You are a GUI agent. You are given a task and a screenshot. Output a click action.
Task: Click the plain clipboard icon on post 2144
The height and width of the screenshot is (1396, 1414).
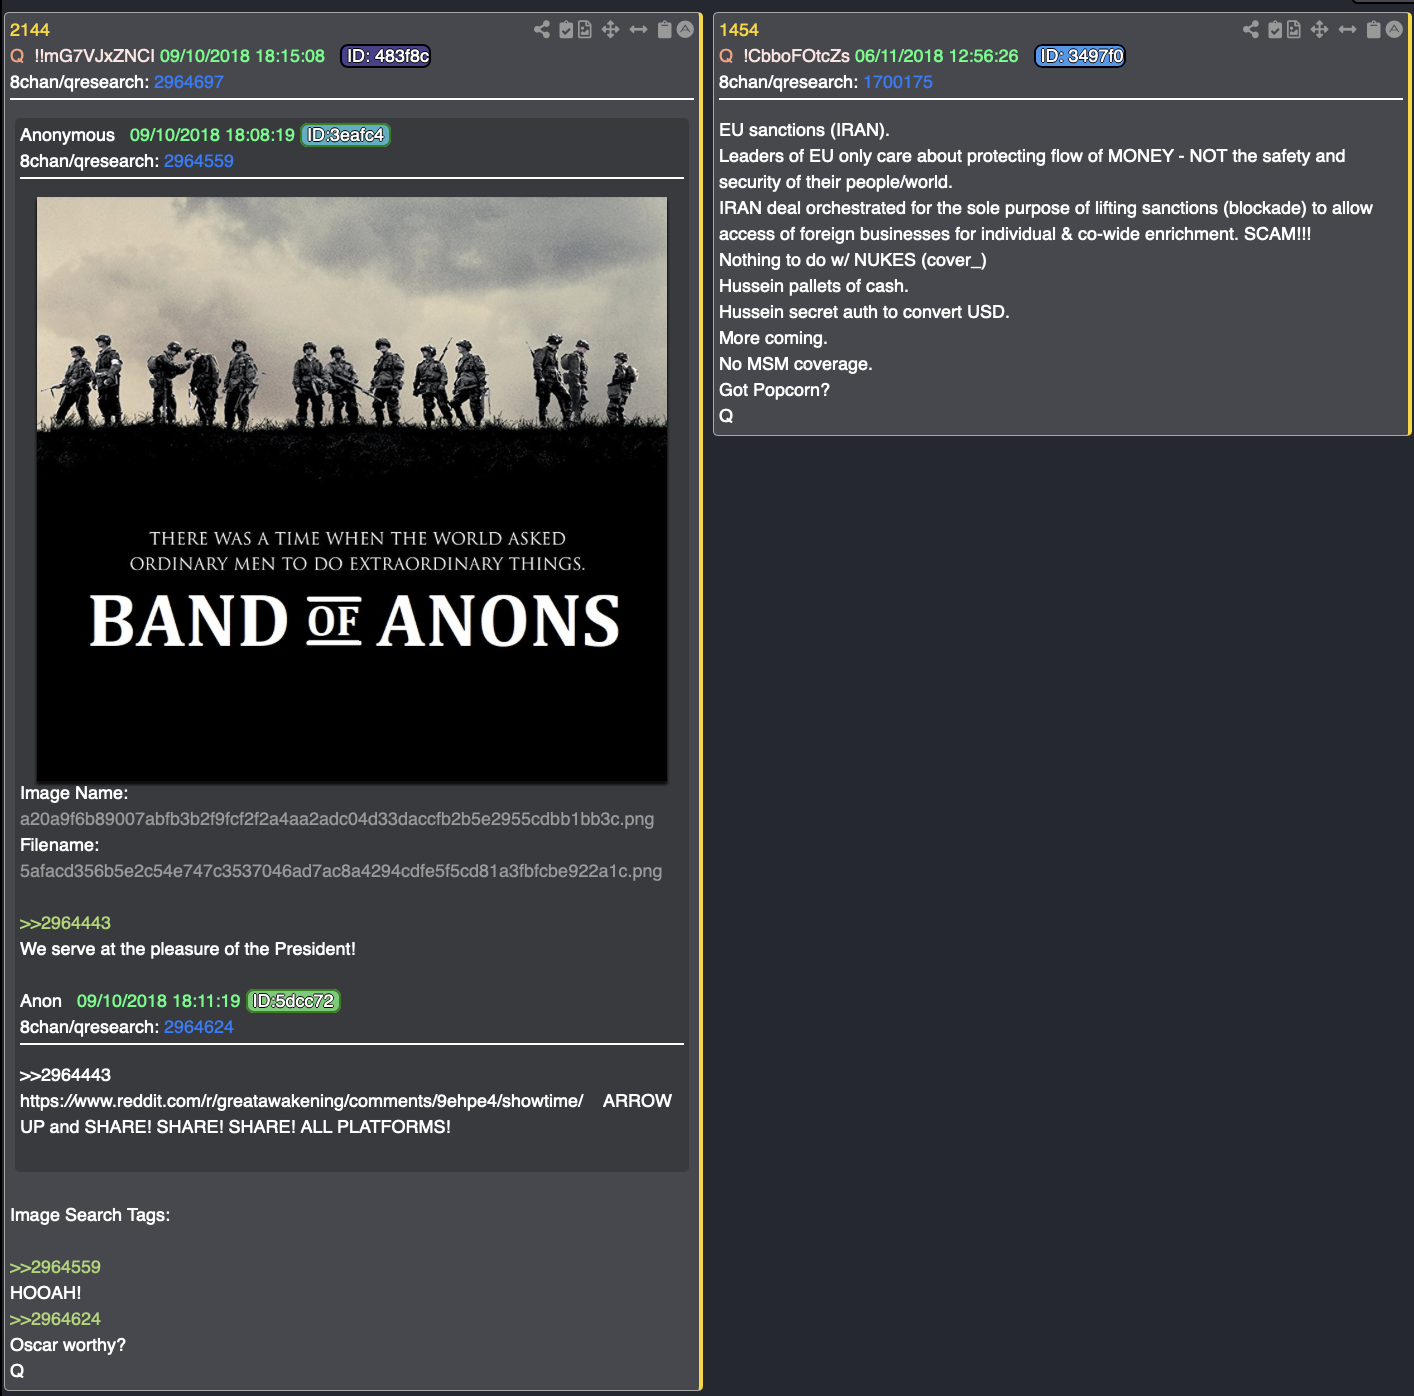[x=664, y=30]
